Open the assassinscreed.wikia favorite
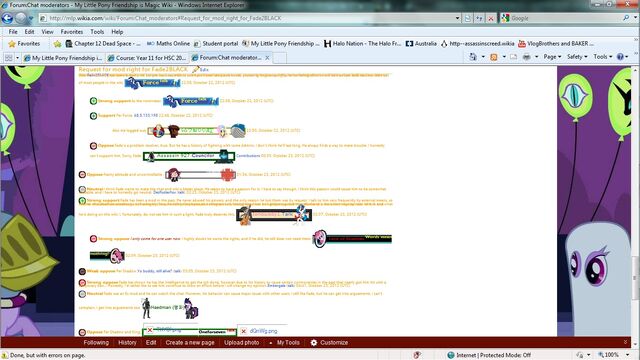The height and width of the screenshot is (360, 640). coord(478,43)
